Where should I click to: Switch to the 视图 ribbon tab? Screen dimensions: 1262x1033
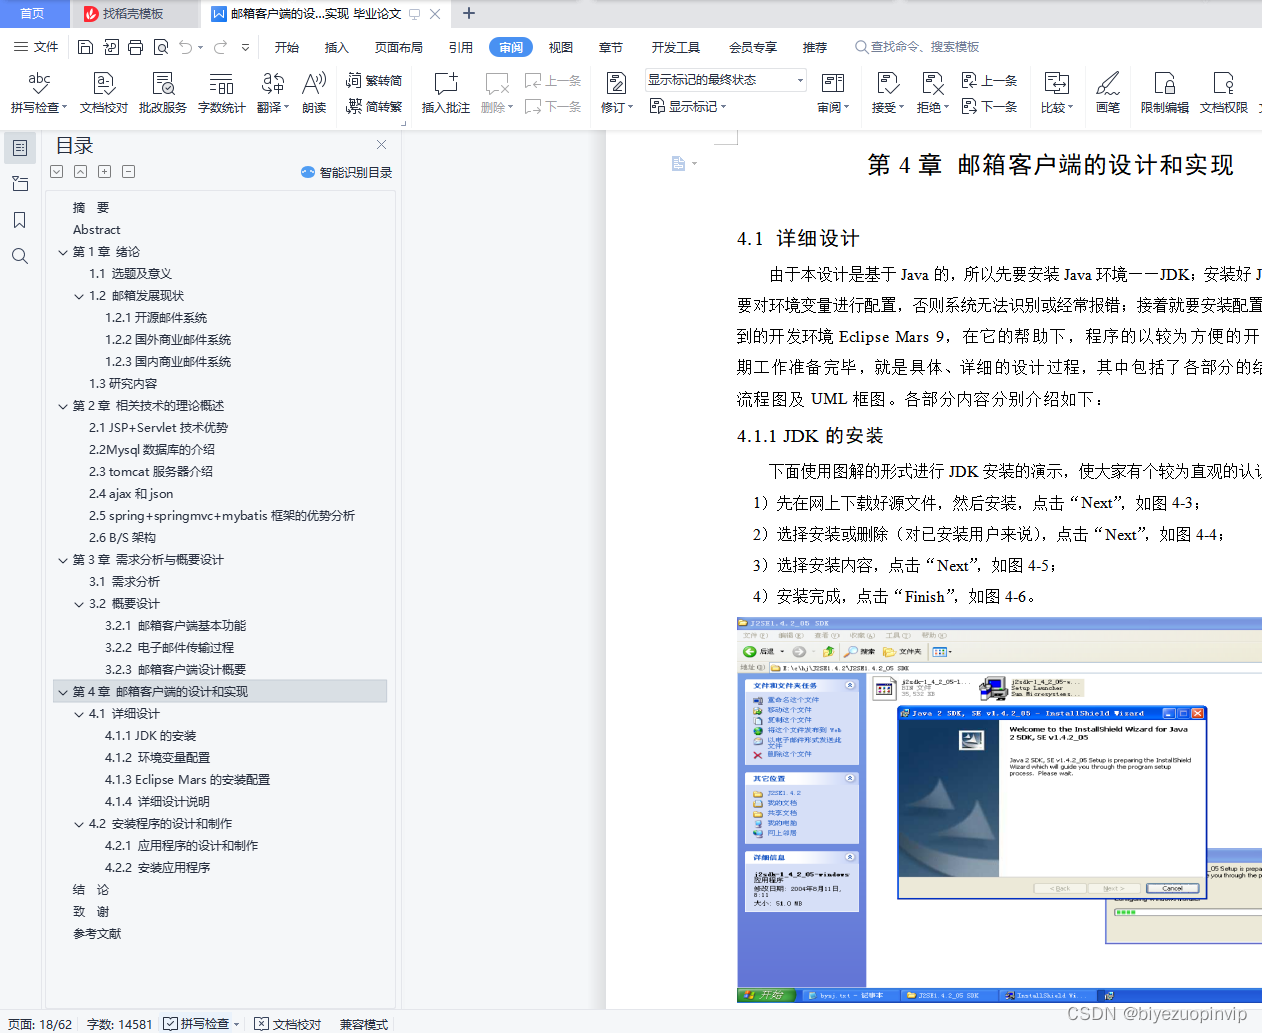coord(561,47)
